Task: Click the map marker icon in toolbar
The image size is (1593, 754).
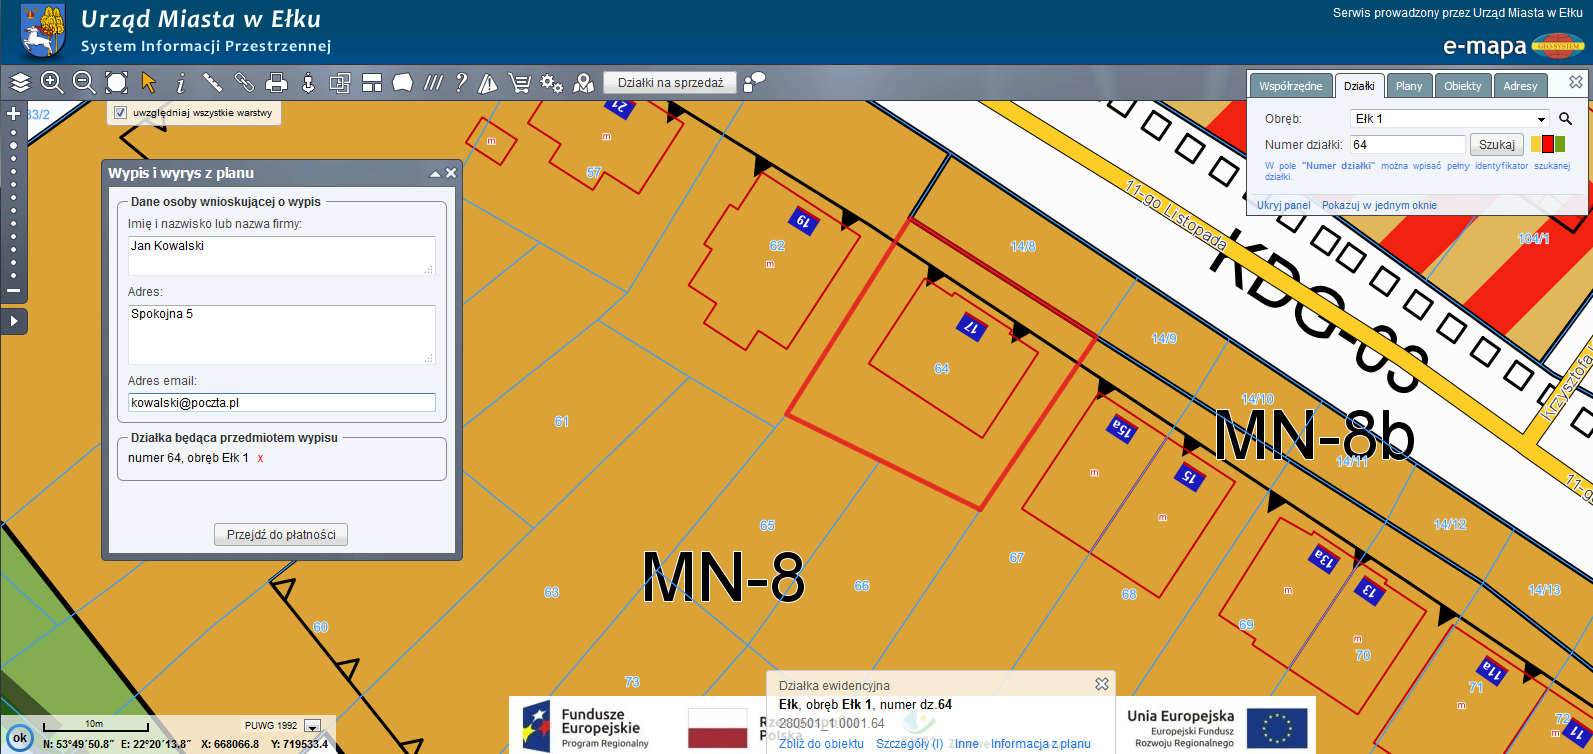Action: [584, 83]
